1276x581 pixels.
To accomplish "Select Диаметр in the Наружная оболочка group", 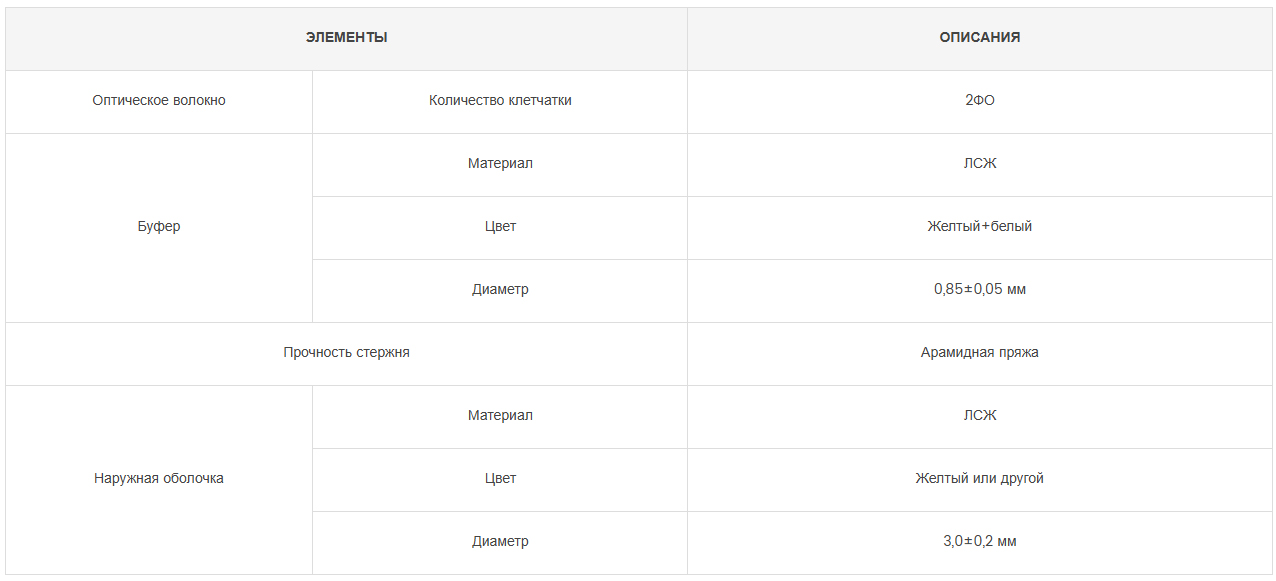I will (x=500, y=542).
